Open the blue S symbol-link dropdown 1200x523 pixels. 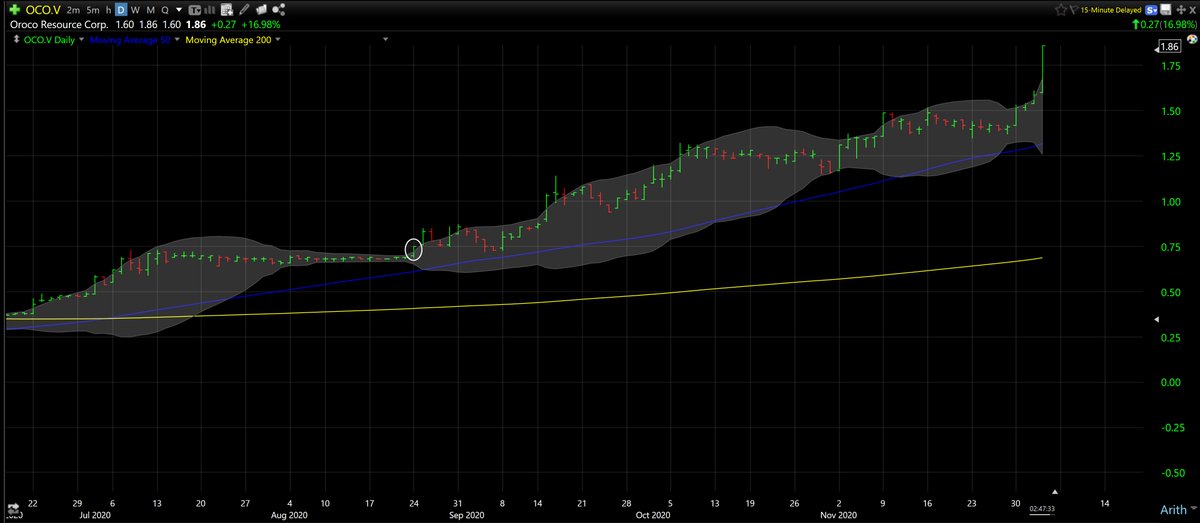click(1151, 10)
